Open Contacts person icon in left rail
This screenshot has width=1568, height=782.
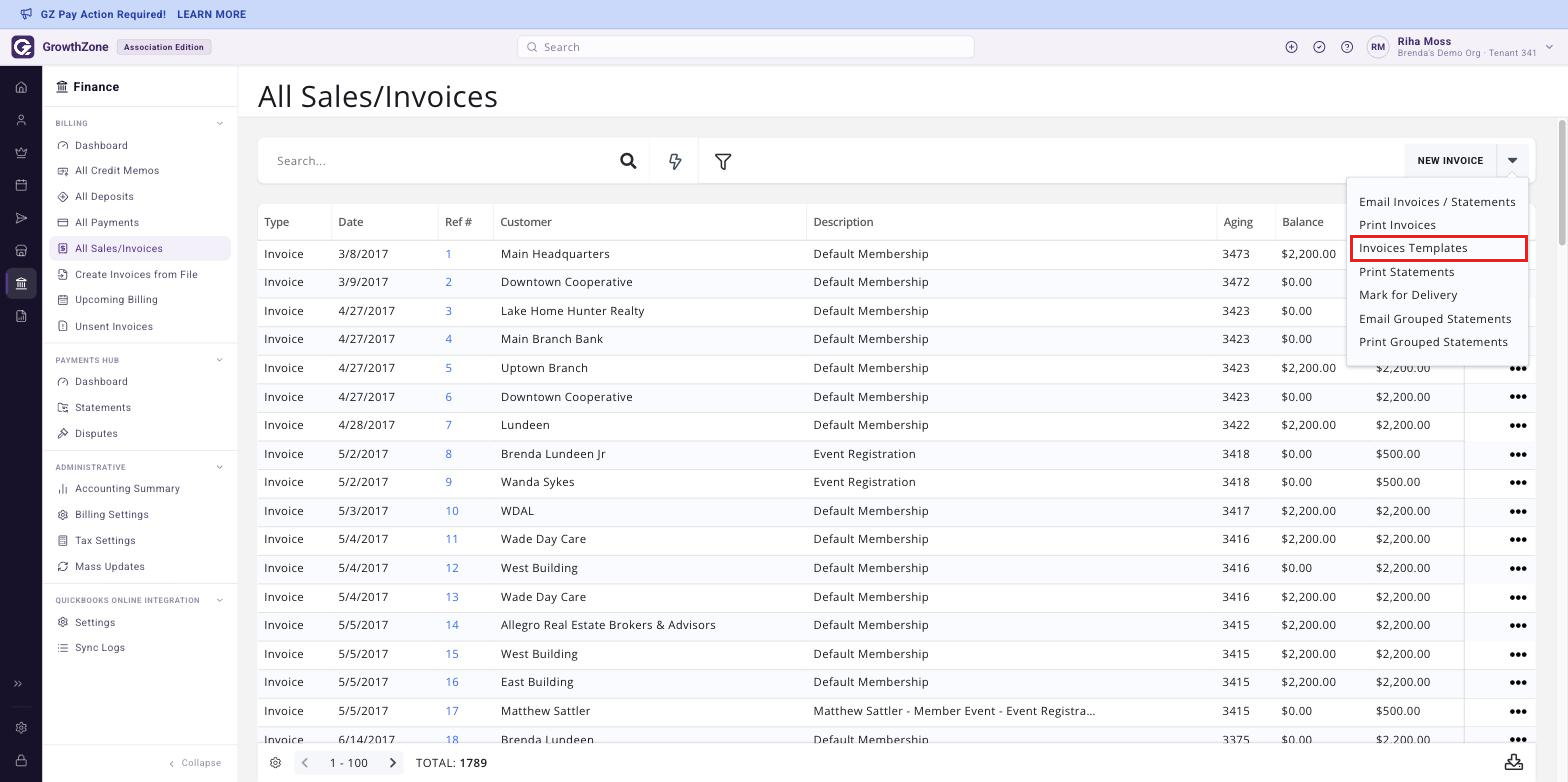[21, 120]
